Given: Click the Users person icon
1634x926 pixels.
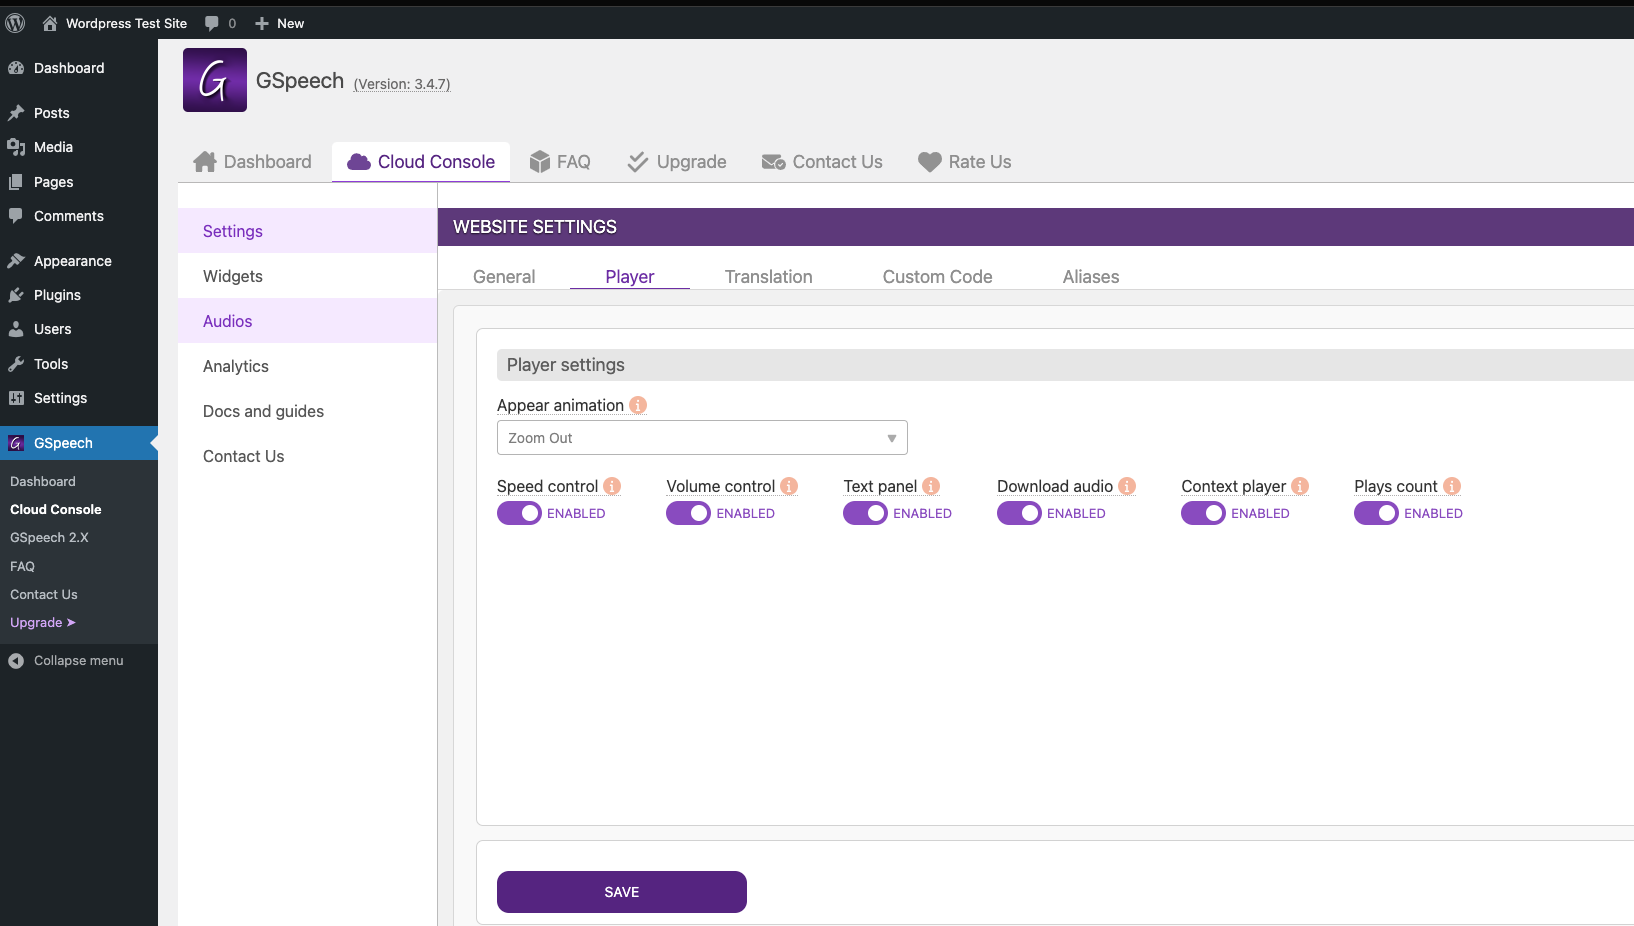Looking at the screenshot, I should pyautogui.click(x=16, y=329).
